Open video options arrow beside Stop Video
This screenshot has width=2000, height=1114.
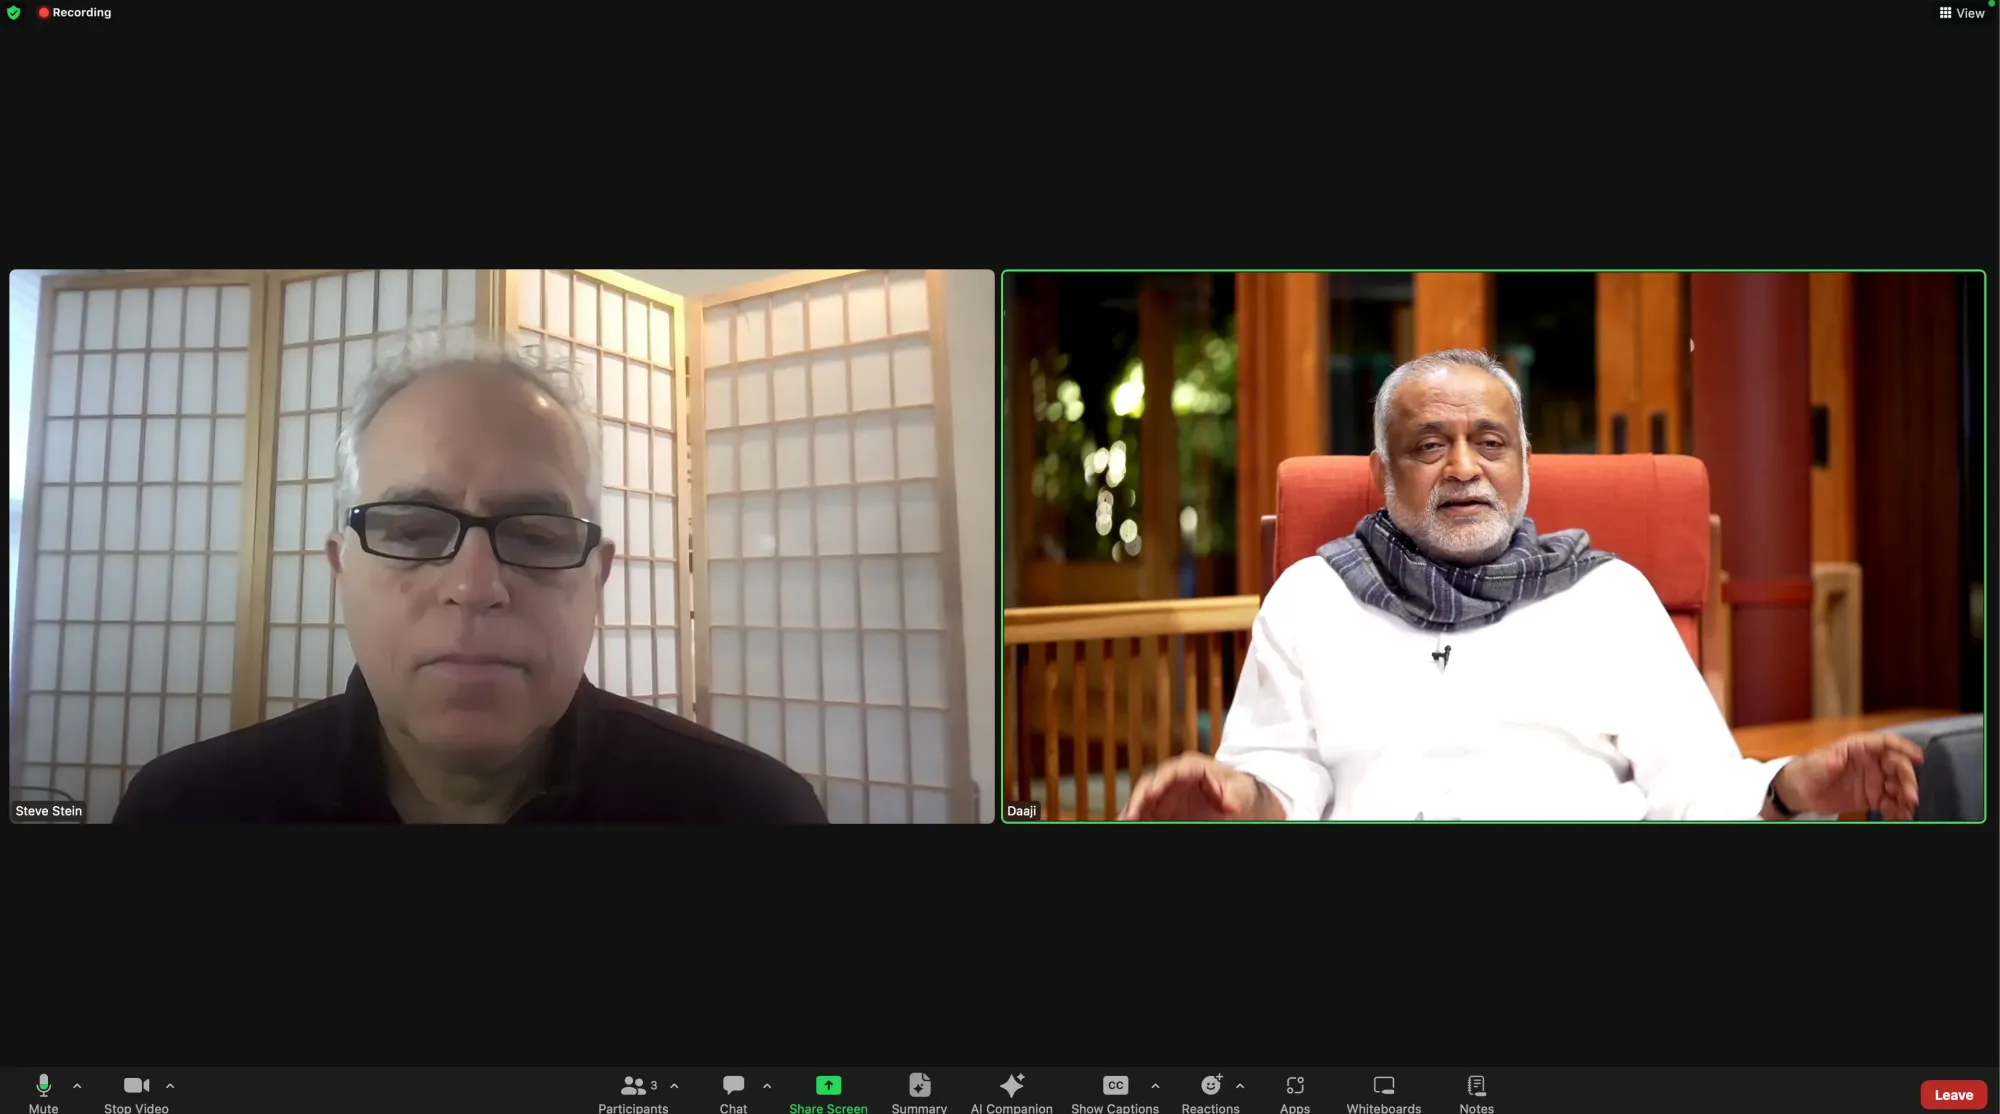170,1086
